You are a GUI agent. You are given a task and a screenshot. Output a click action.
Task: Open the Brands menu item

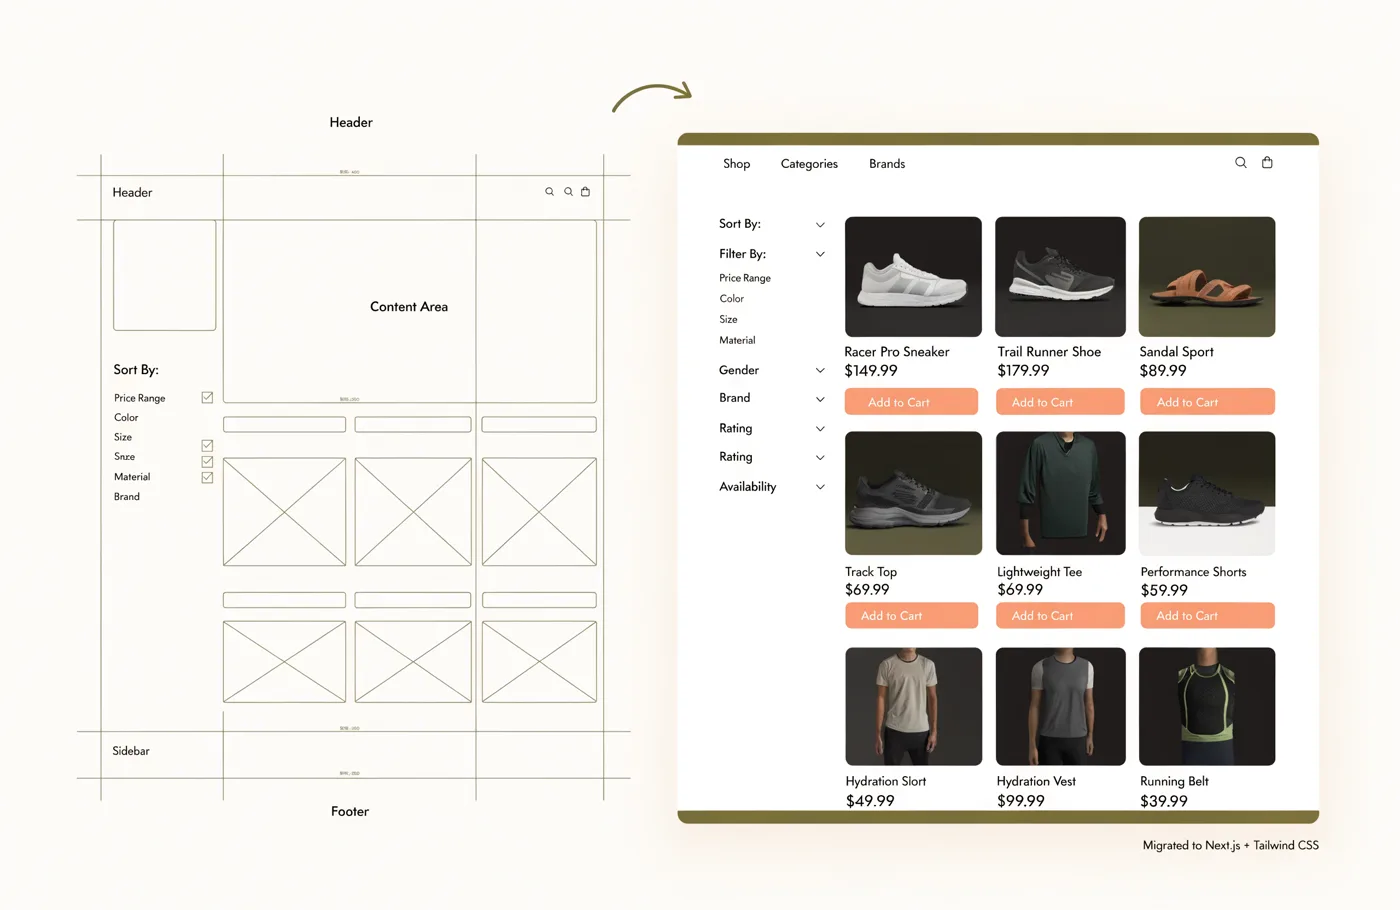click(x=887, y=163)
